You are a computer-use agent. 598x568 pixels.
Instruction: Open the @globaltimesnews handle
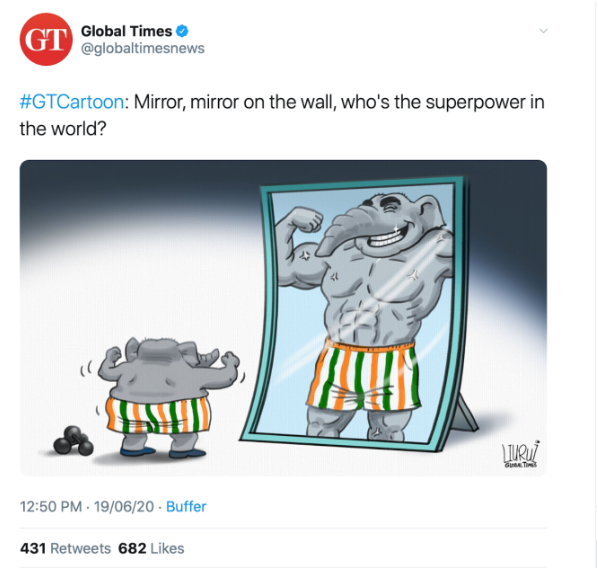pos(143,48)
